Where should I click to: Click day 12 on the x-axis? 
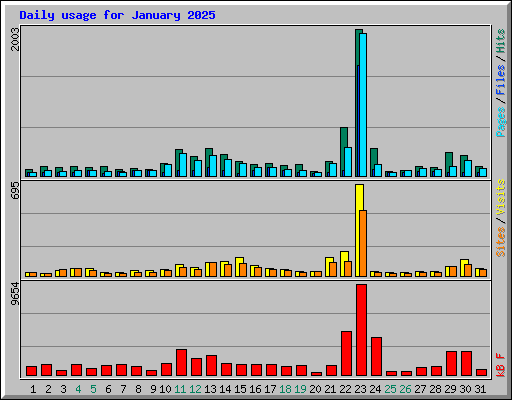(x=195, y=389)
